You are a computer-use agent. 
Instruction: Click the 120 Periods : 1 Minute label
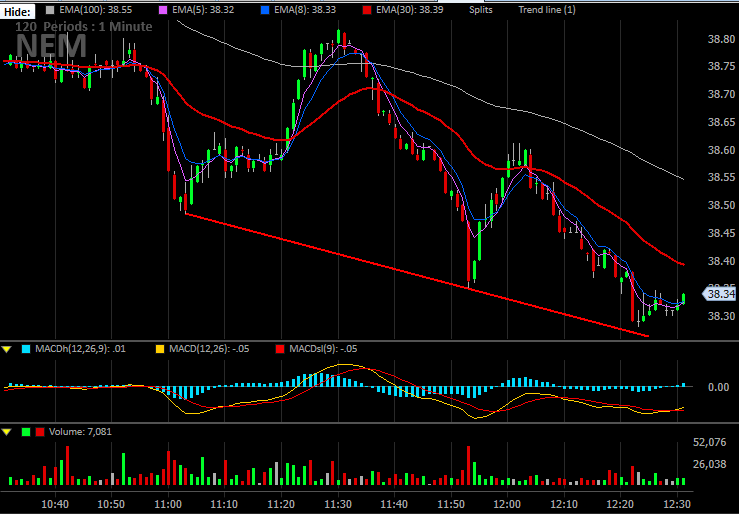click(x=83, y=26)
